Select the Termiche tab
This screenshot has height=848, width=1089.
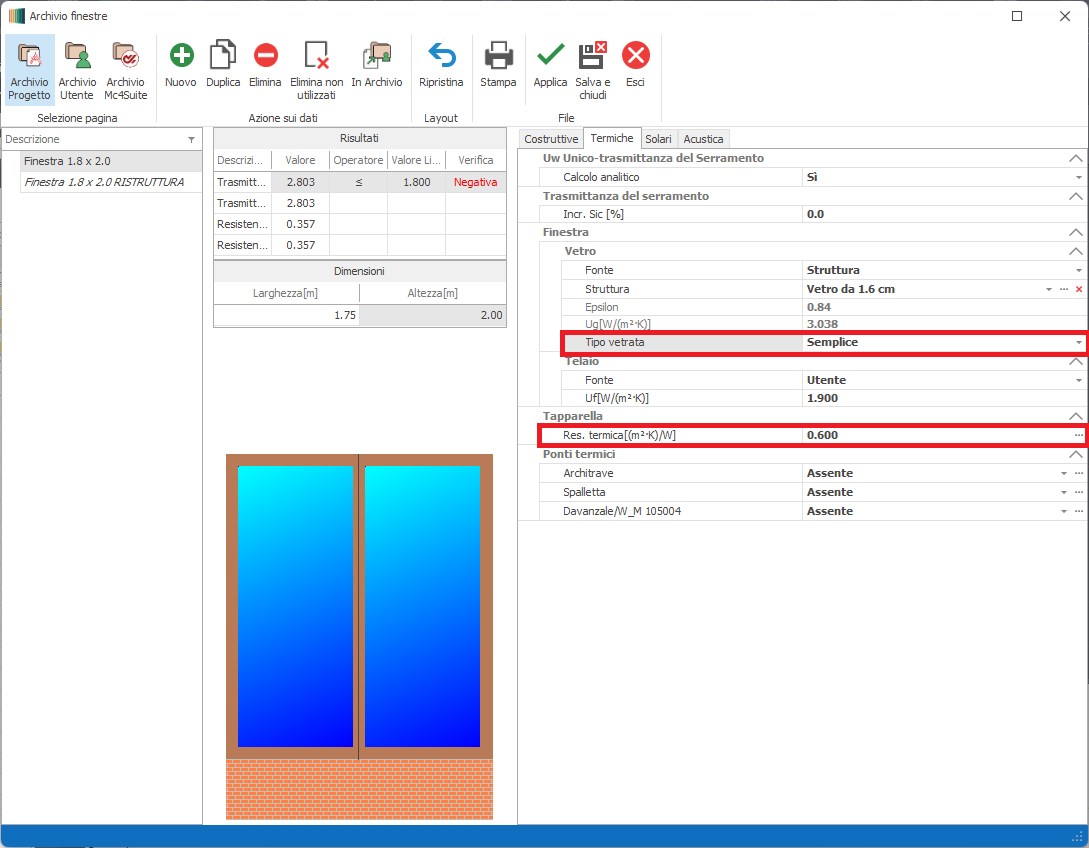(612, 138)
